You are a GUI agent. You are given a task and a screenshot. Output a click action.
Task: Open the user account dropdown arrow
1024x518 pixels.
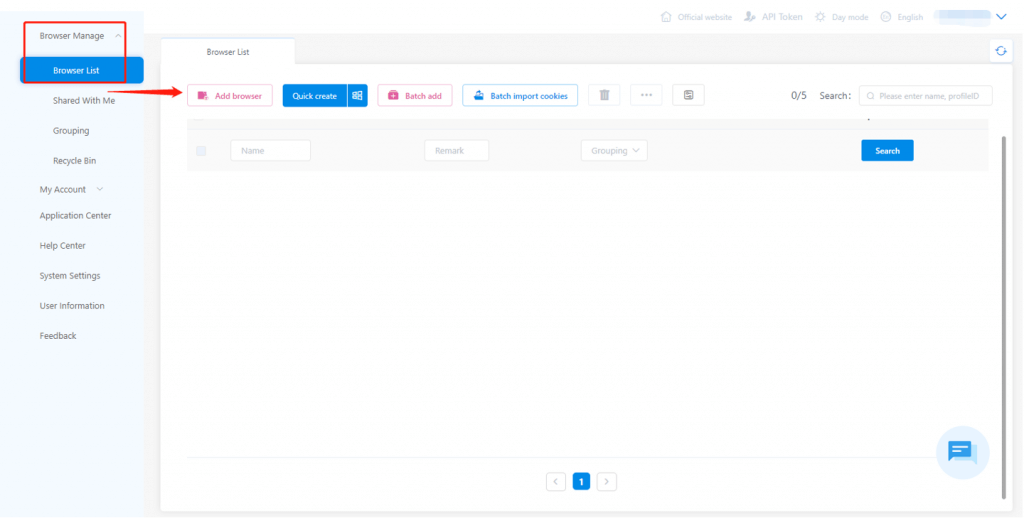click(1001, 17)
